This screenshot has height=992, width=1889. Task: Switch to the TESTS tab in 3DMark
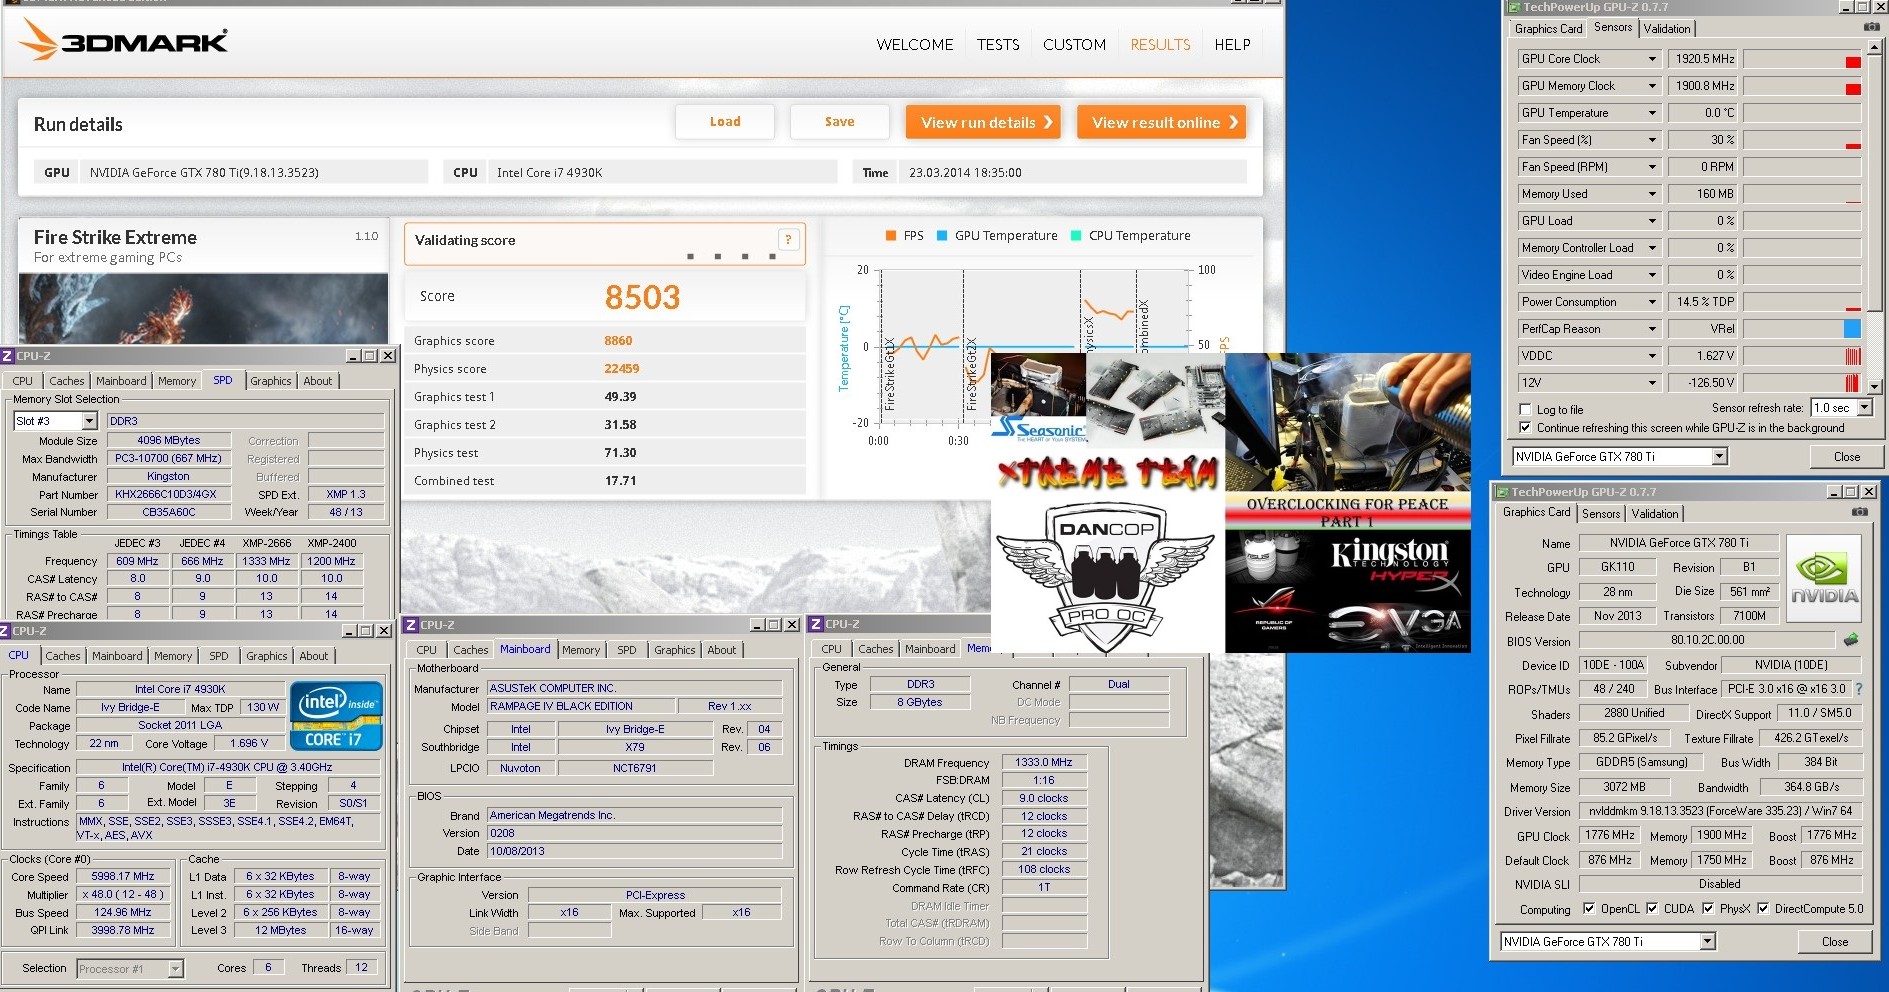click(x=998, y=44)
